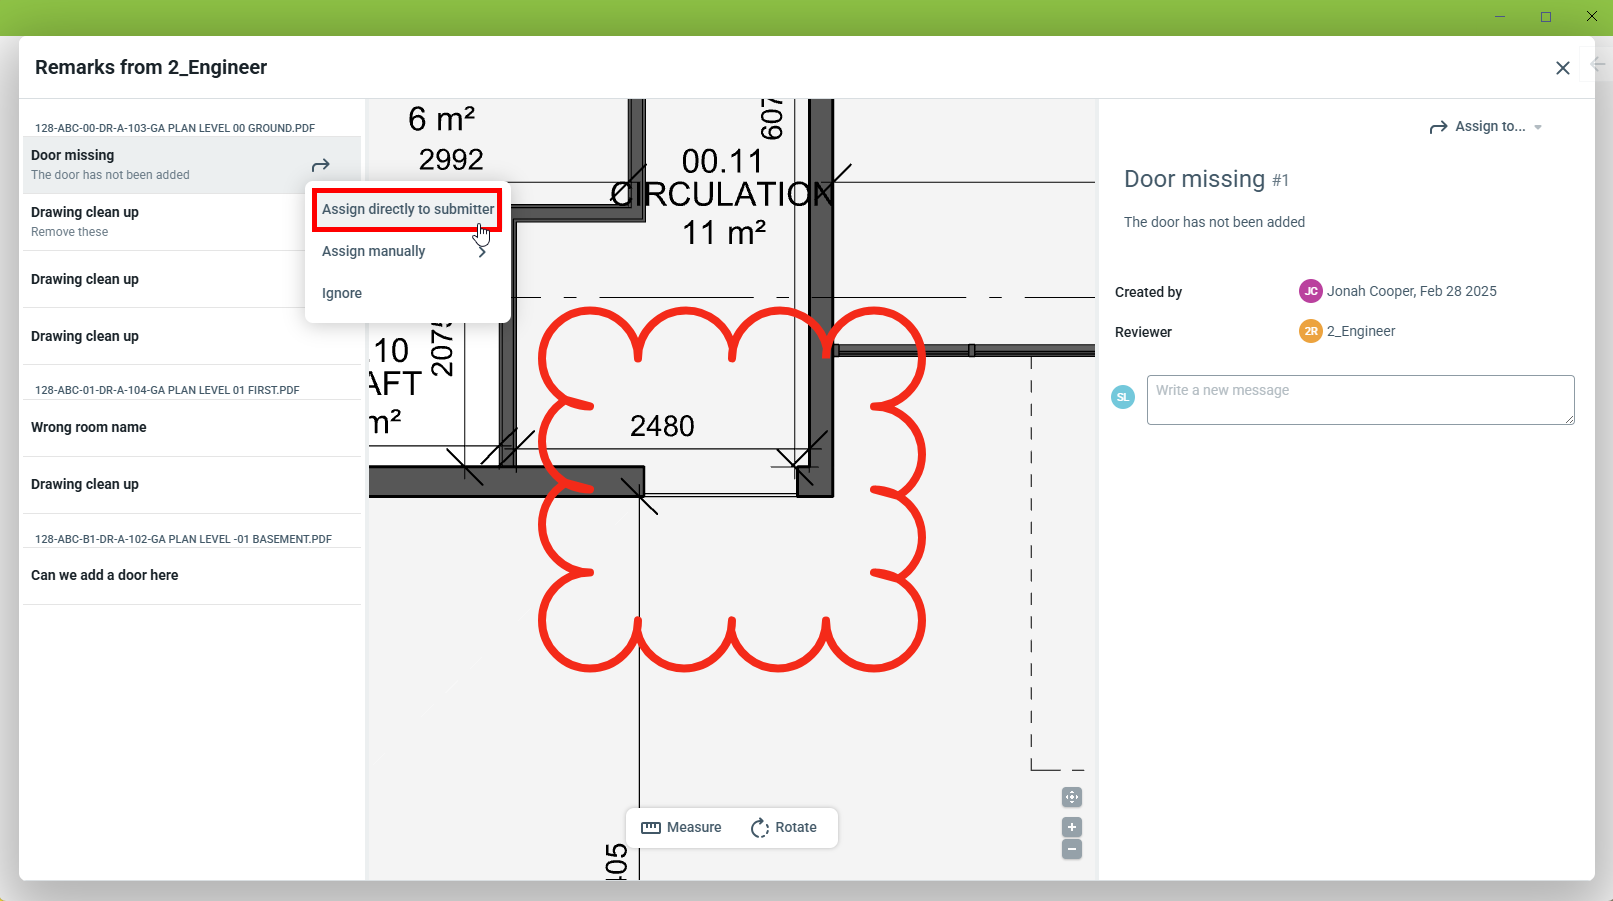
Task: Click the JC creator avatar icon
Action: click(1310, 291)
